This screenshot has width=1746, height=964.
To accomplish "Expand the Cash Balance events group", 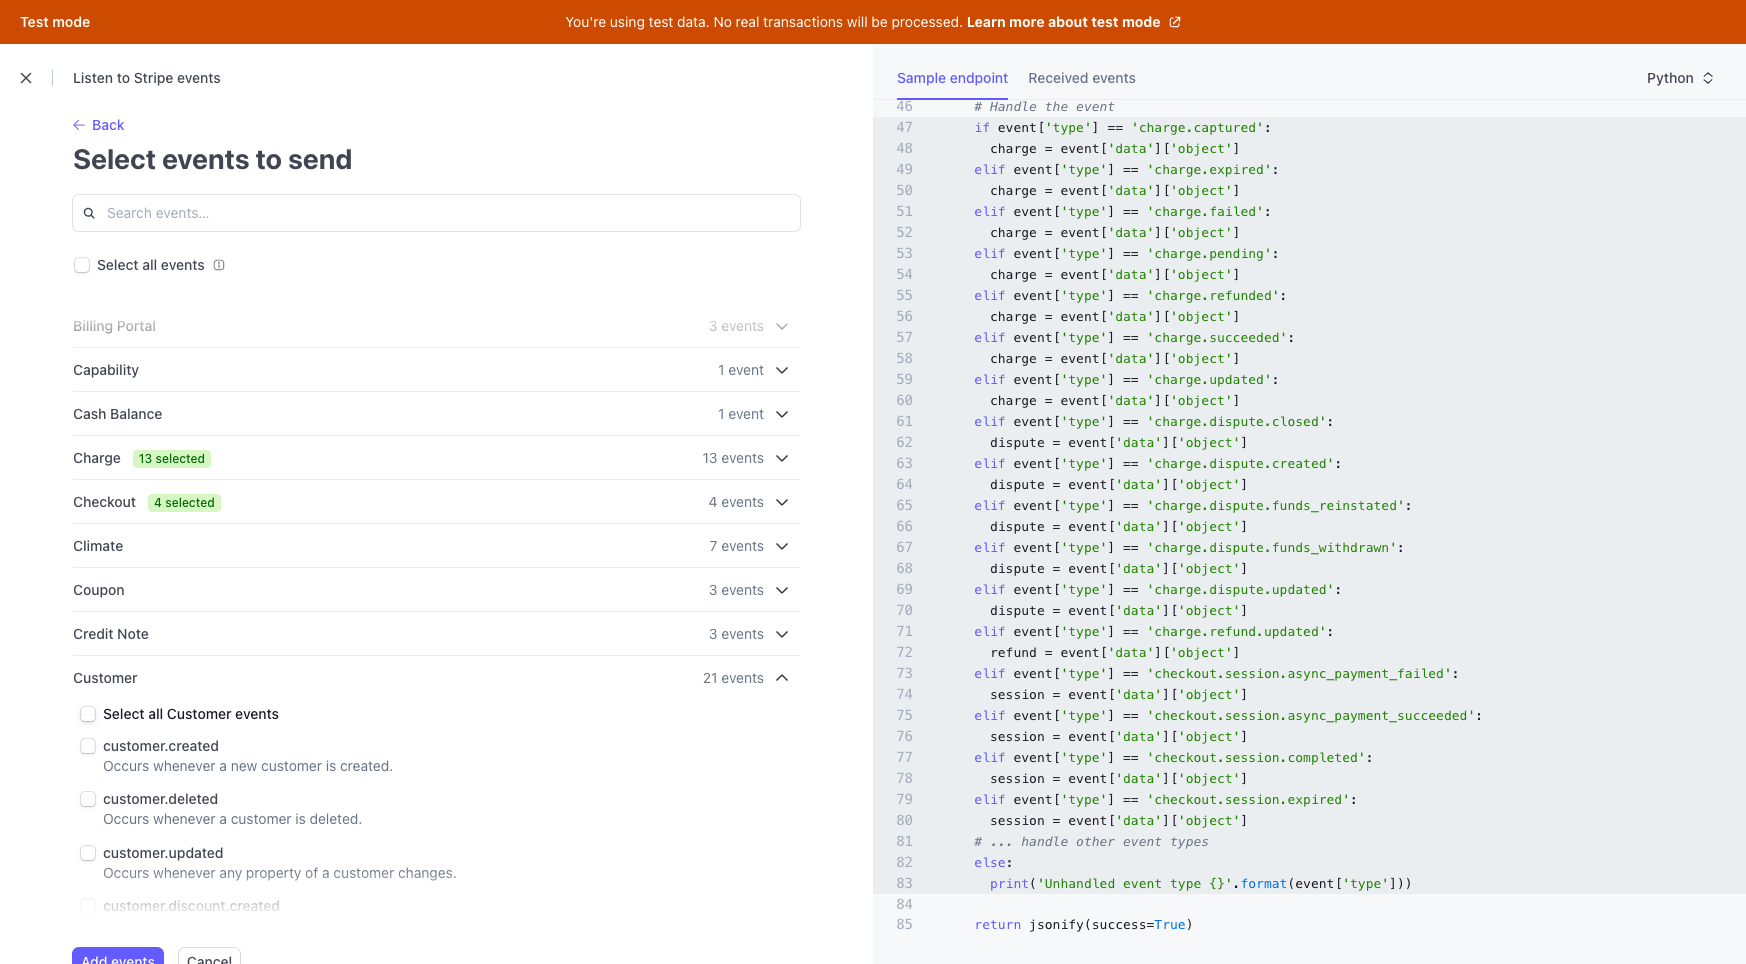I will point(782,414).
